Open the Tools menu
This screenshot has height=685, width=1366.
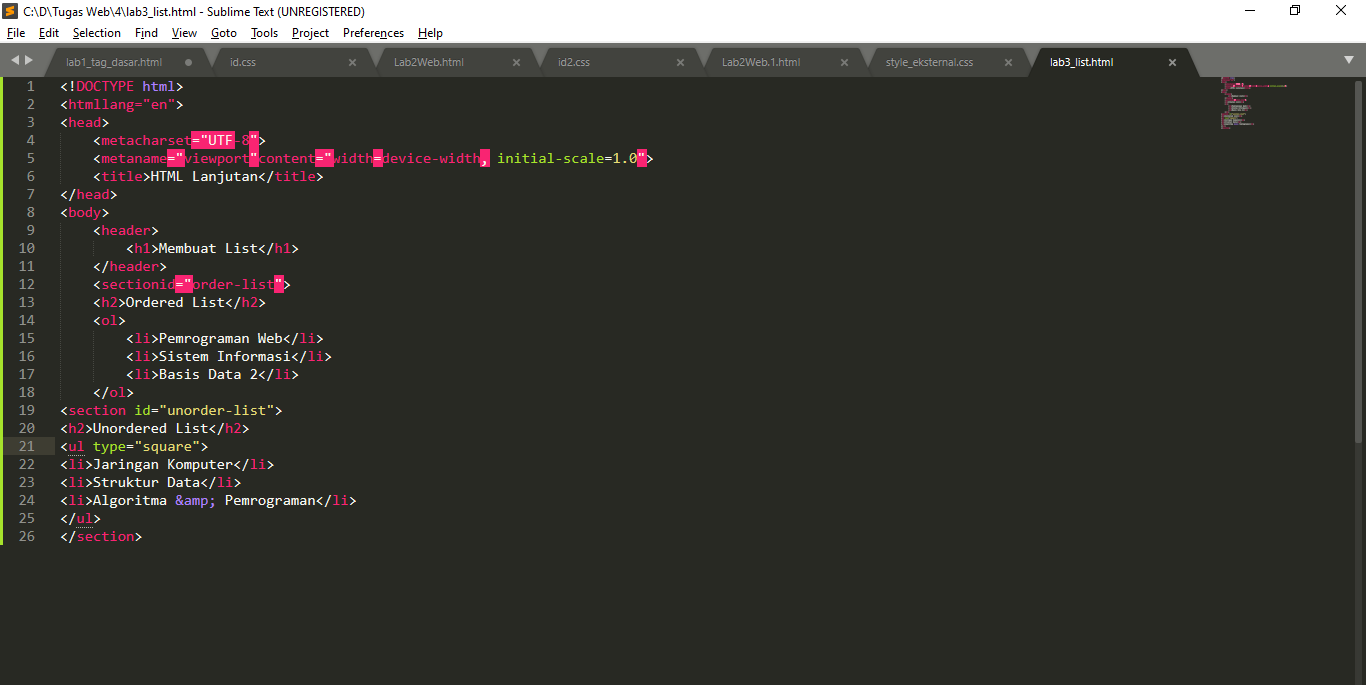[263, 33]
